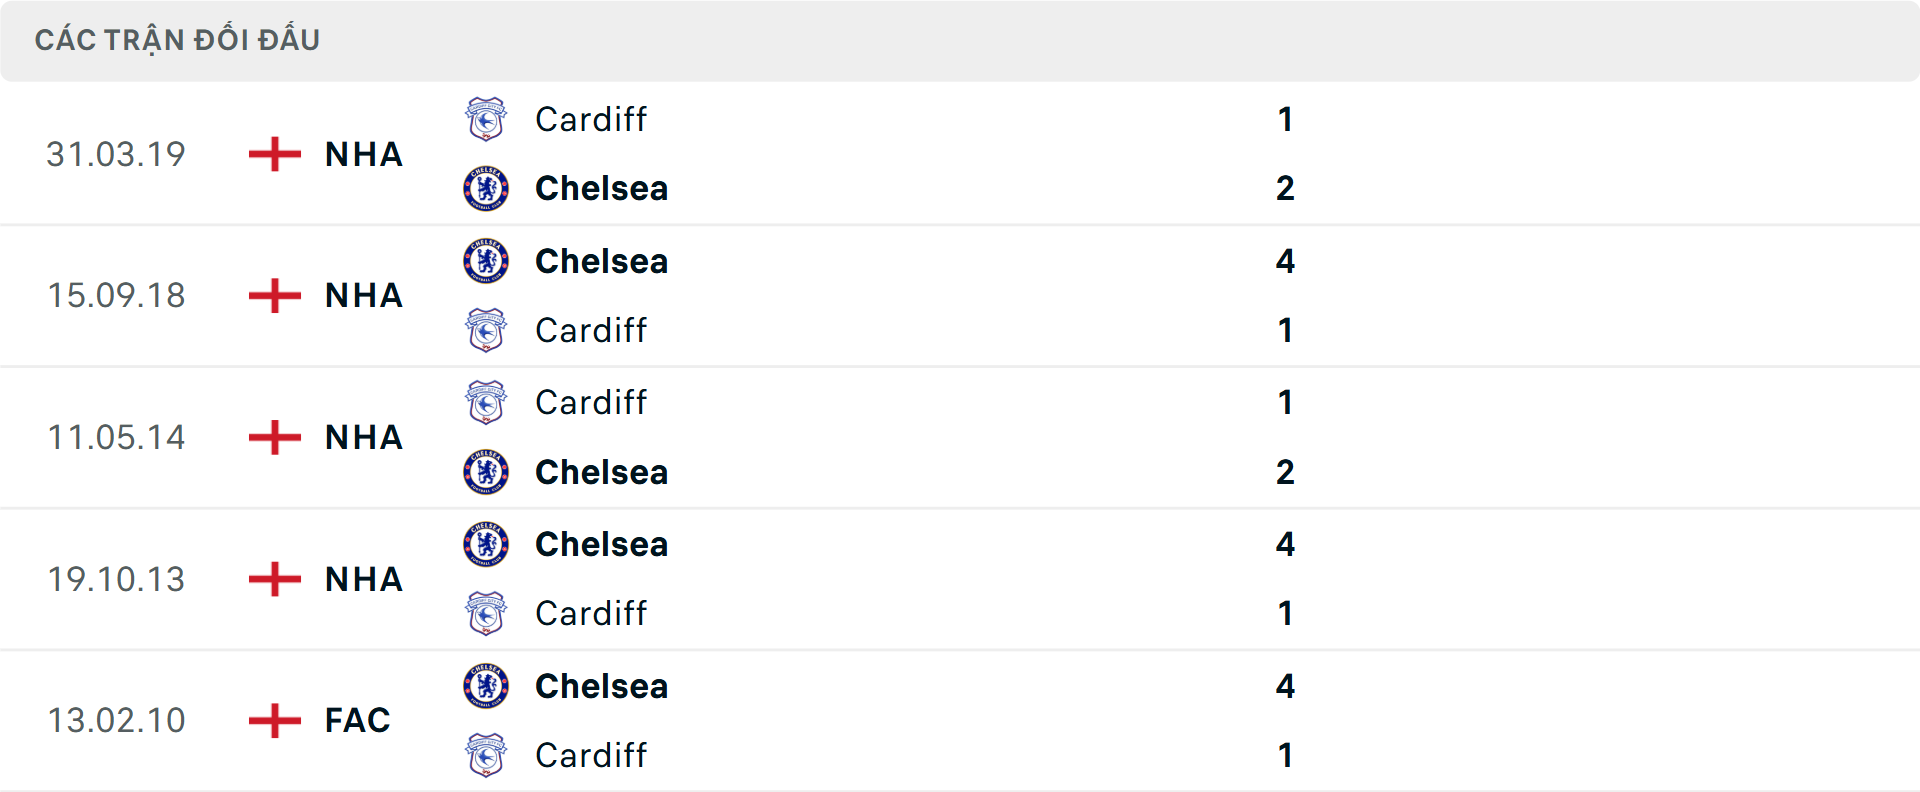Image resolution: width=1920 pixels, height=792 pixels.
Task: Click the Chelsea badge in the 13.02.10 match
Action: pos(486,687)
